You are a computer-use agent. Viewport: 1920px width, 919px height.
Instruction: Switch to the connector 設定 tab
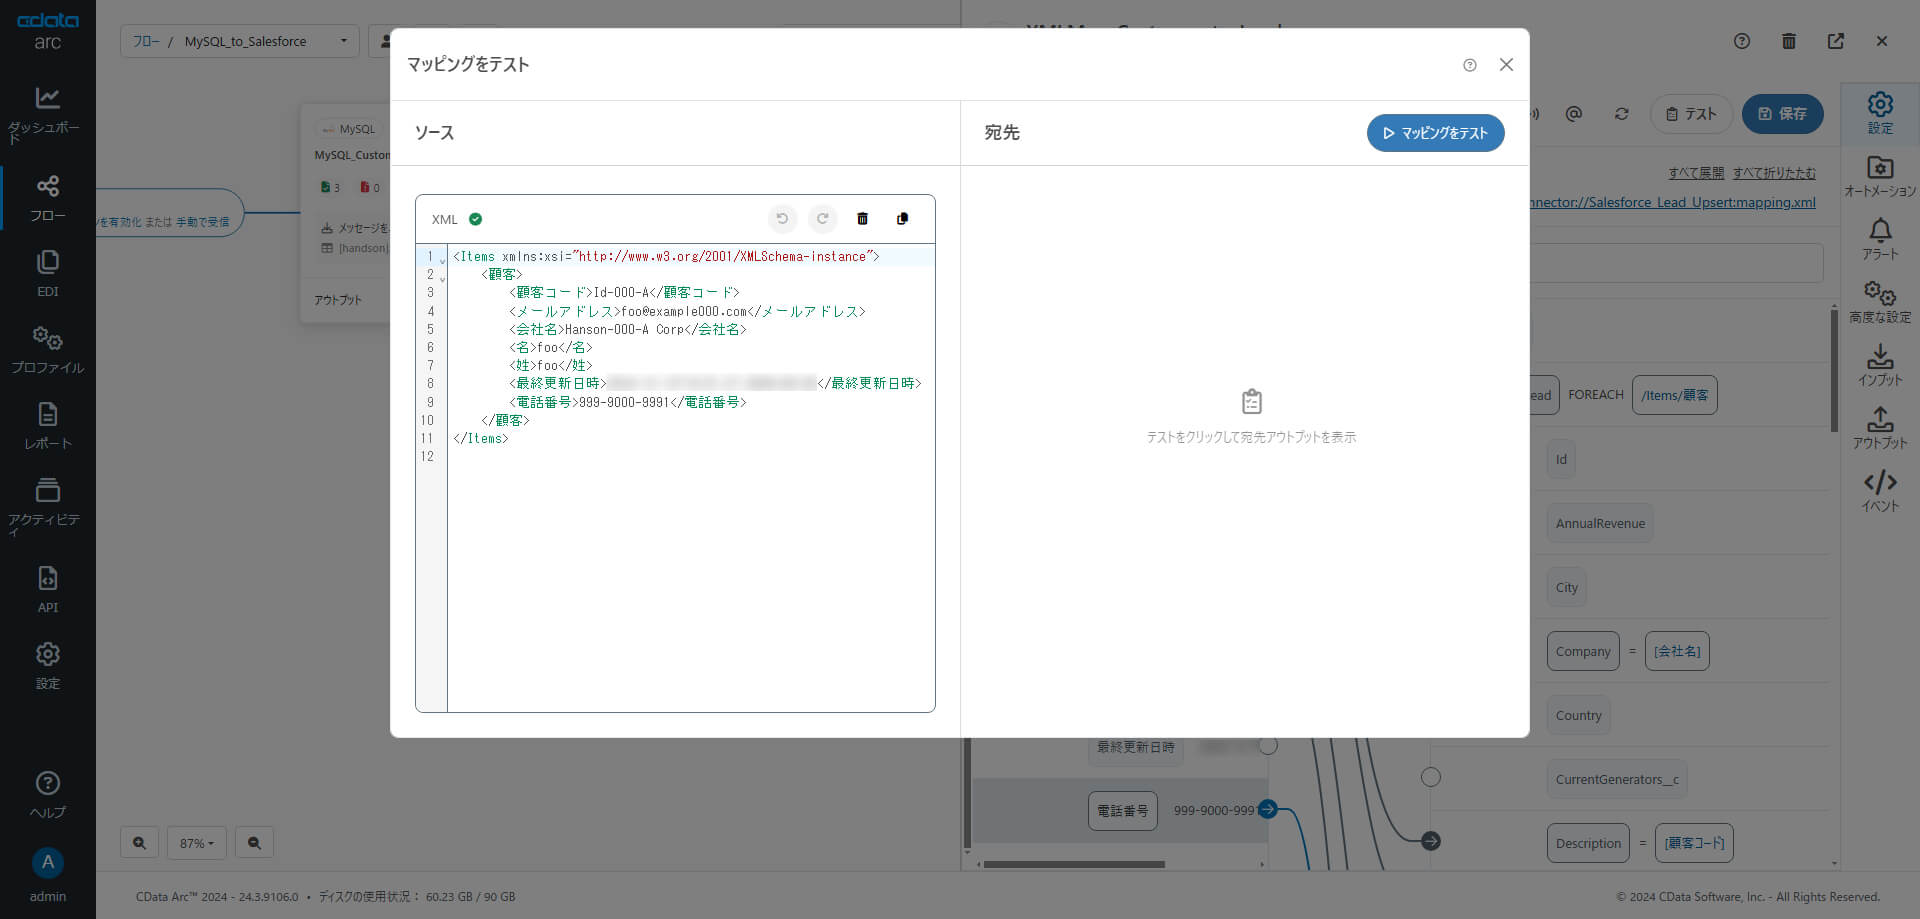(x=1880, y=113)
